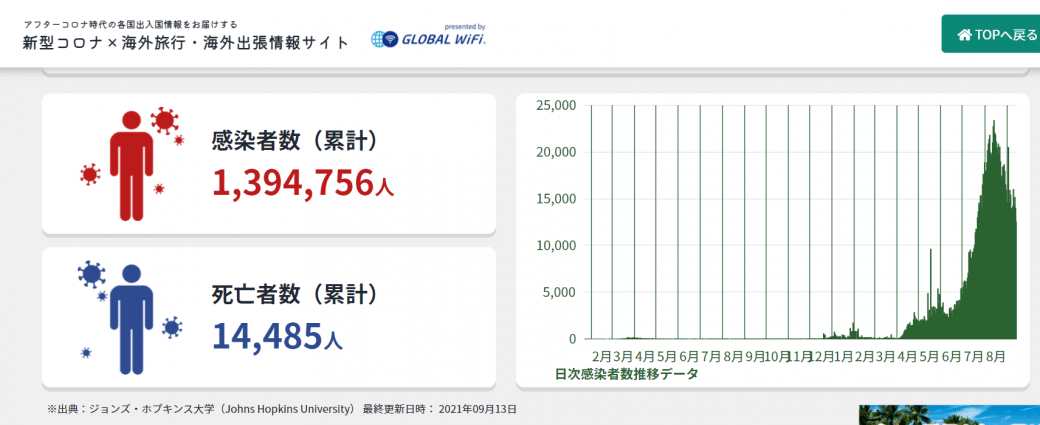Image resolution: width=1040 pixels, height=425 pixels.
Task: Click the 日次感染者数推移データ chart caption
Action: pos(626,374)
